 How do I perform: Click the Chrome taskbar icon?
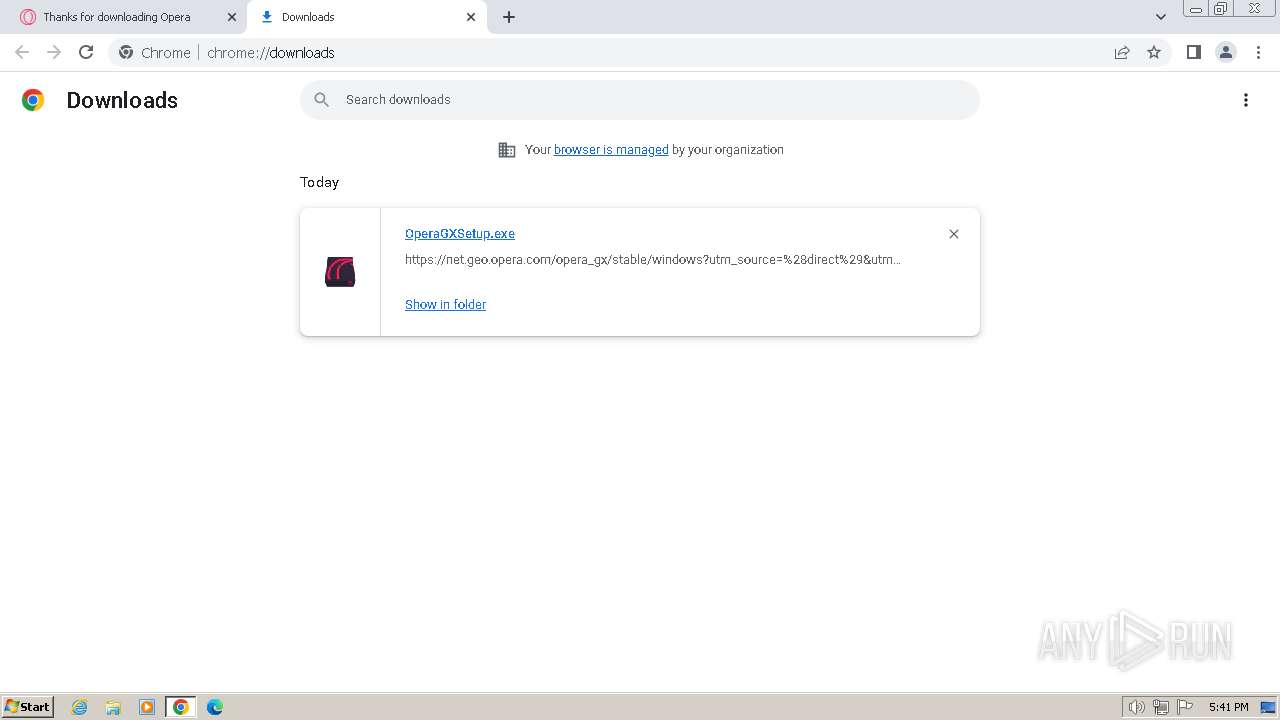click(x=181, y=707)
